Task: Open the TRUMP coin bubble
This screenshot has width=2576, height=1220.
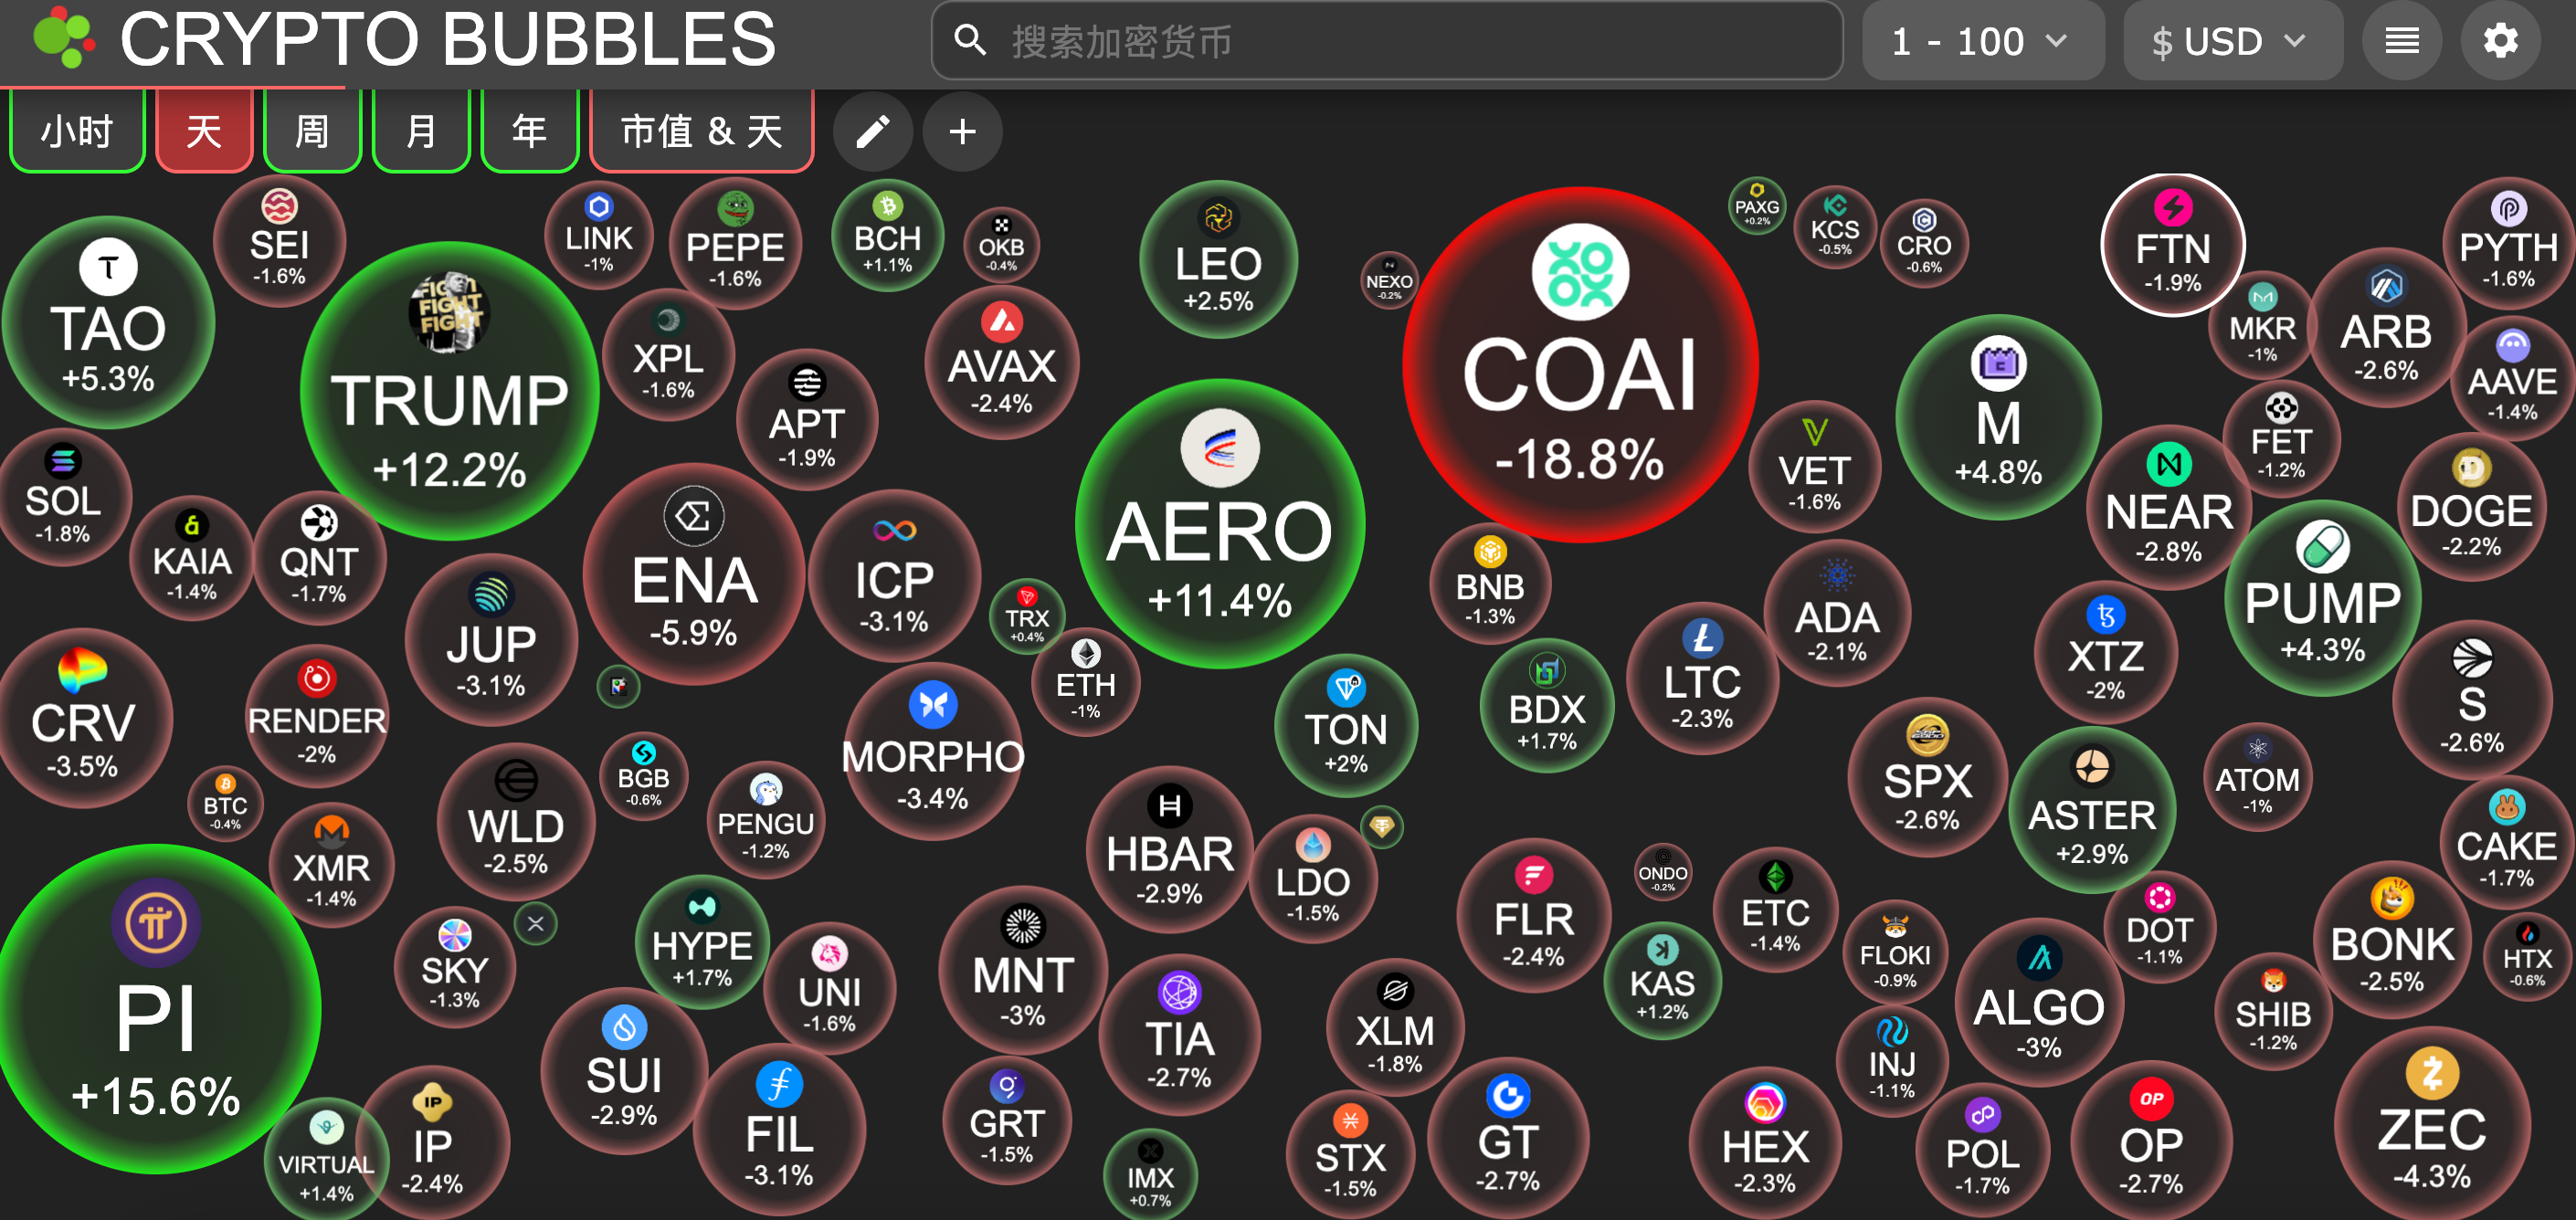Action: tap(449, 392)
